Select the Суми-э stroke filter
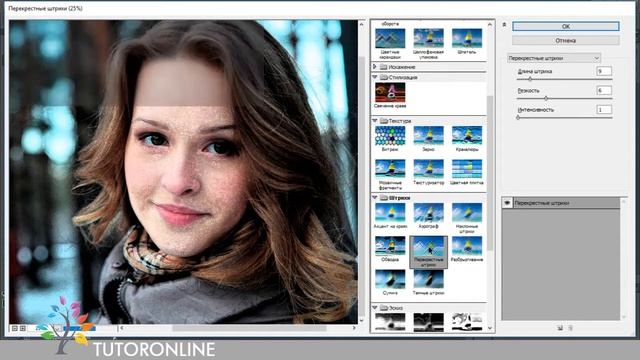This screenshot has width=640, height=360. coord(390,279)
